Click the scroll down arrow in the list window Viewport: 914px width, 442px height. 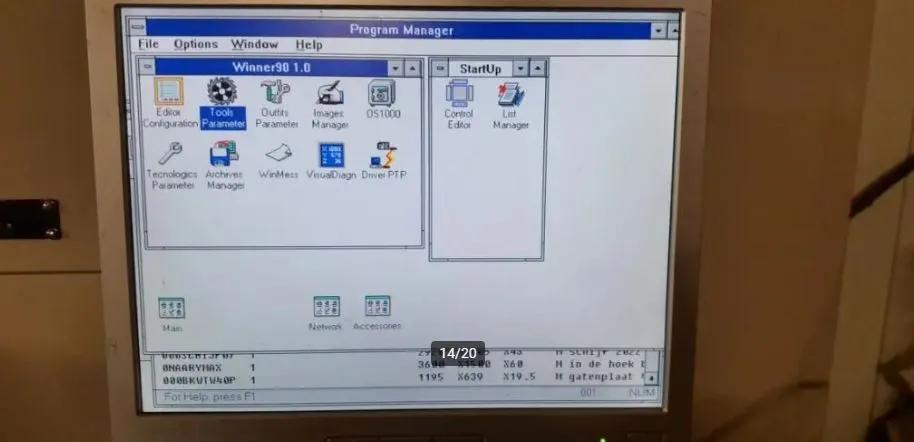pyautogui.click(x=651, y=379)
